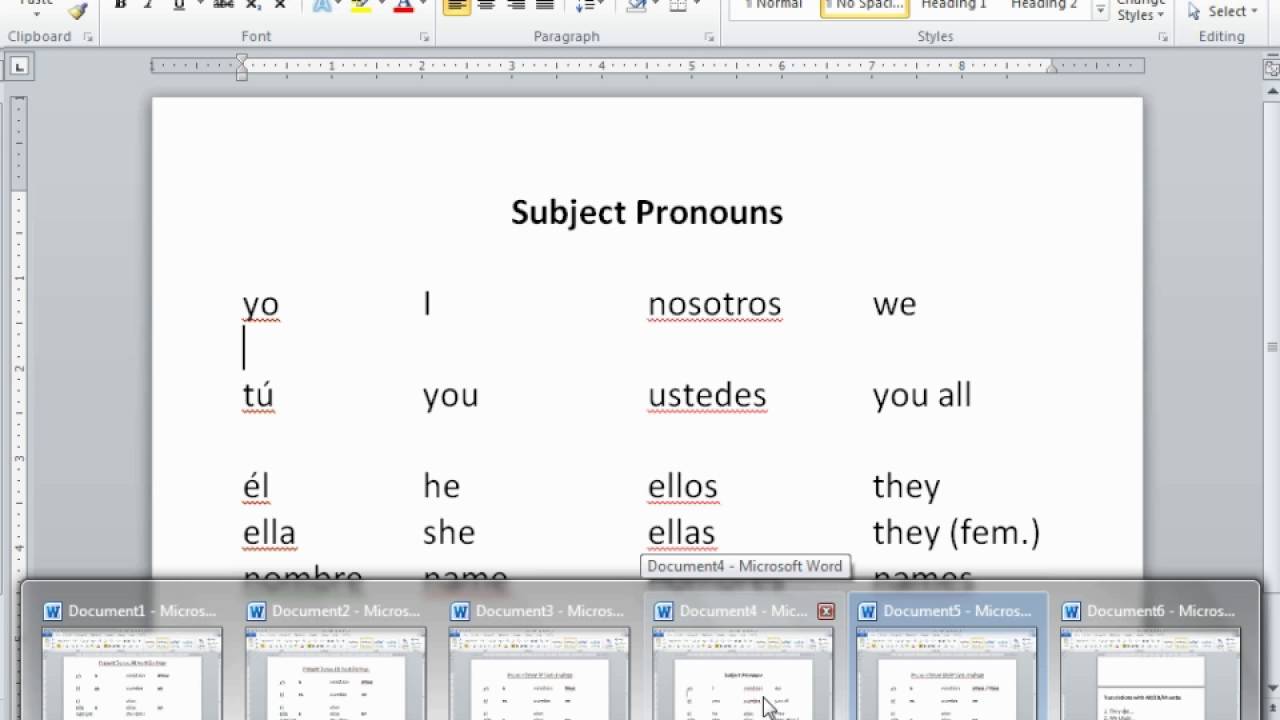
Task: Toggle Underline formatting
Action: coord(179,5)
